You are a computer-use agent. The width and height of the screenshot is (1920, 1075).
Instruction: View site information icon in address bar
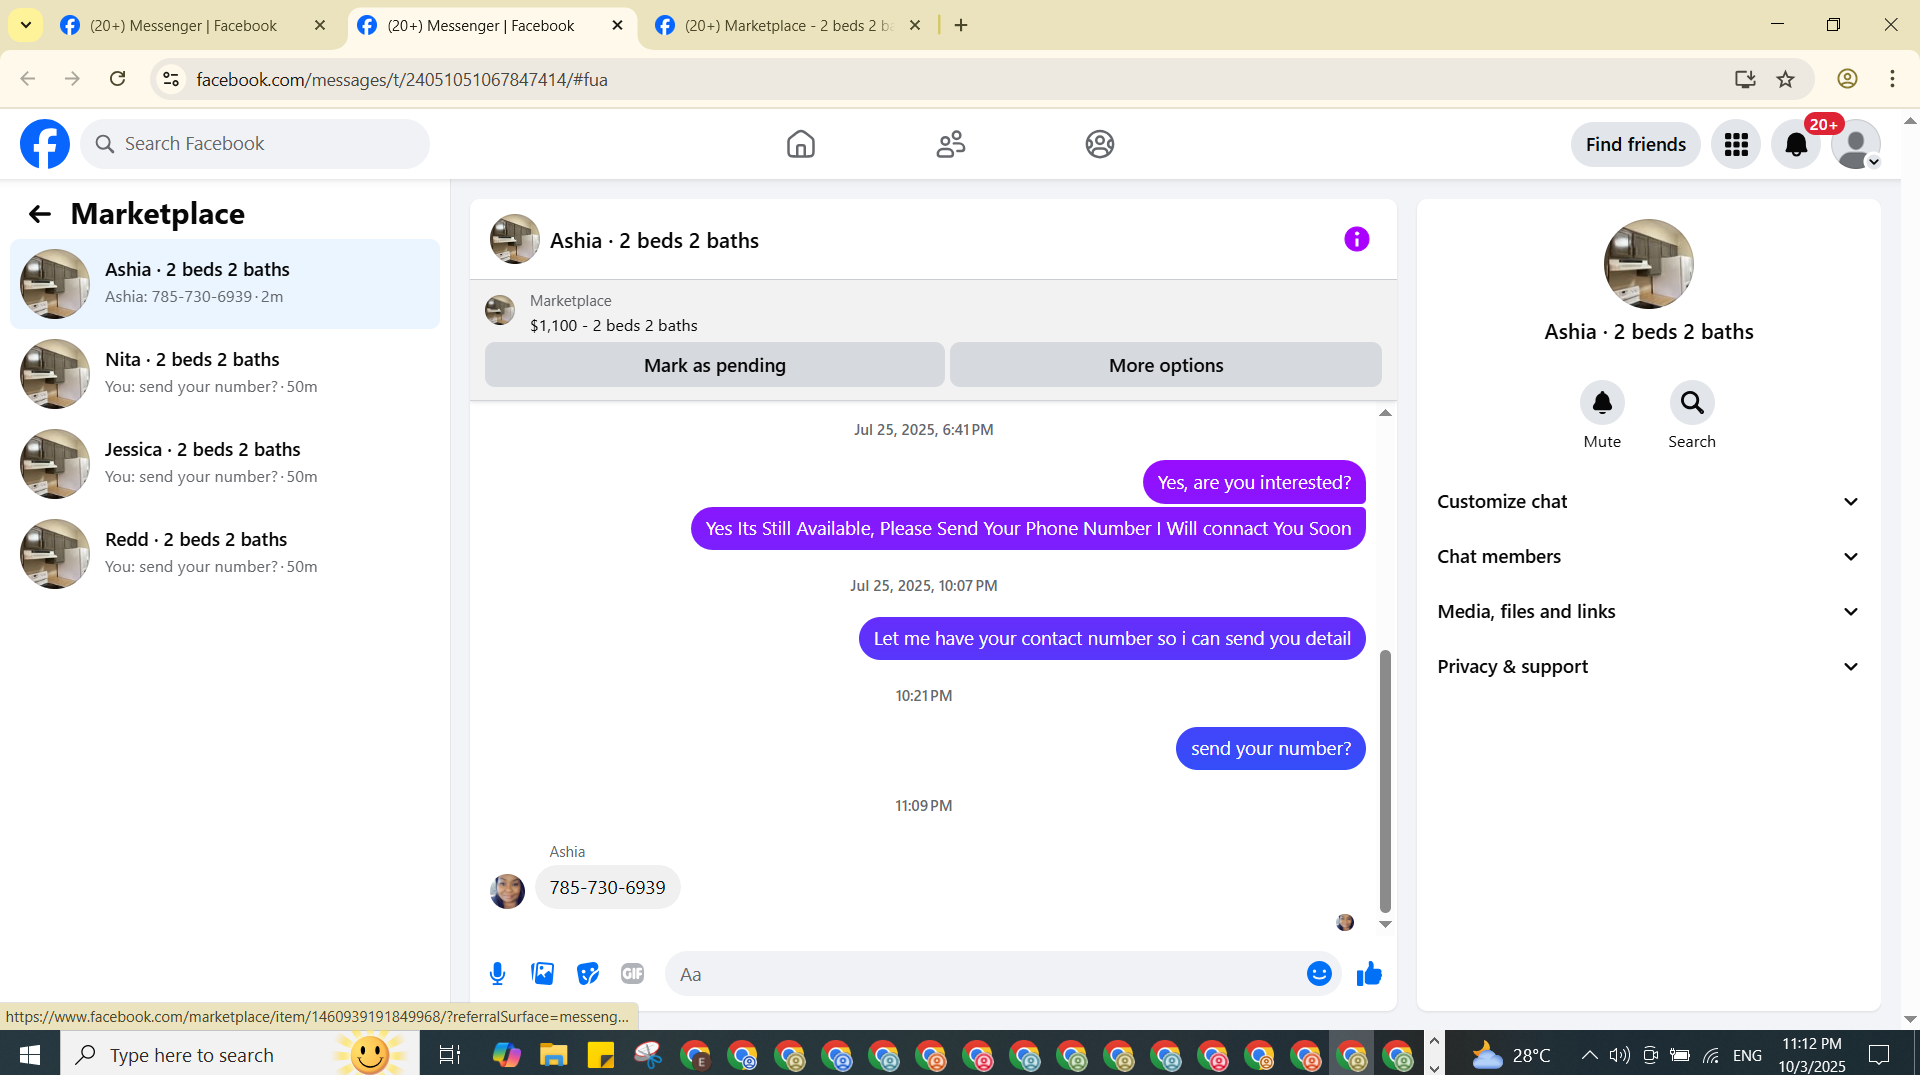tap(171, 79)
